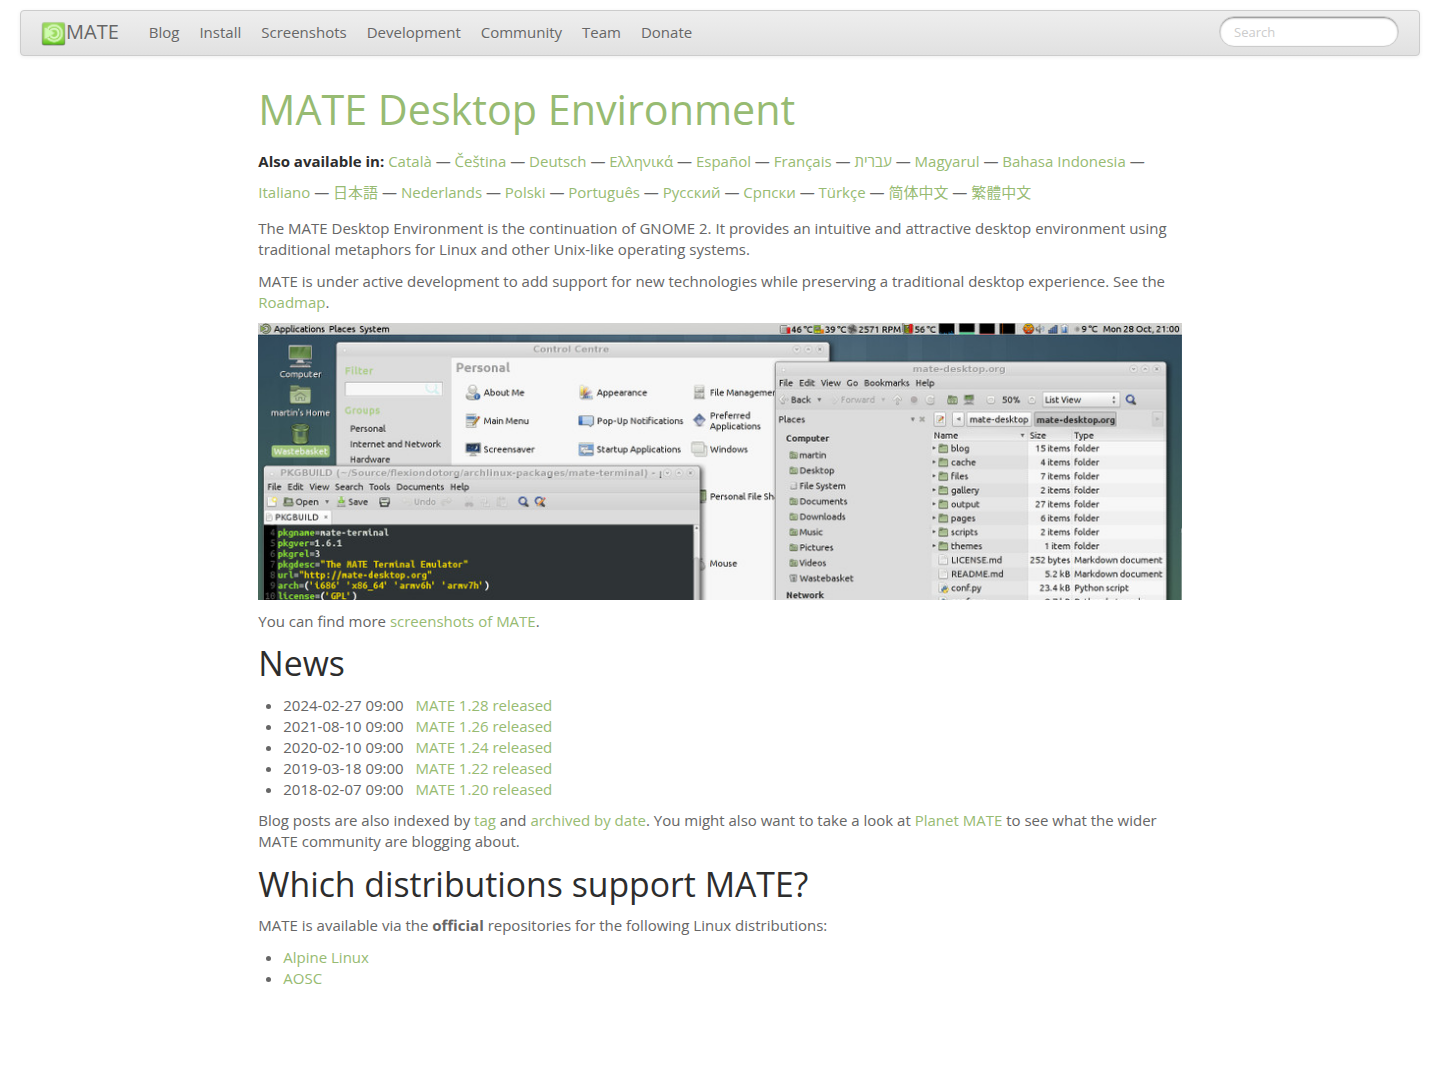Open the 'screenshots of MATE' link
This screenshot has height=1080, width=1440.
click(463, 622)
